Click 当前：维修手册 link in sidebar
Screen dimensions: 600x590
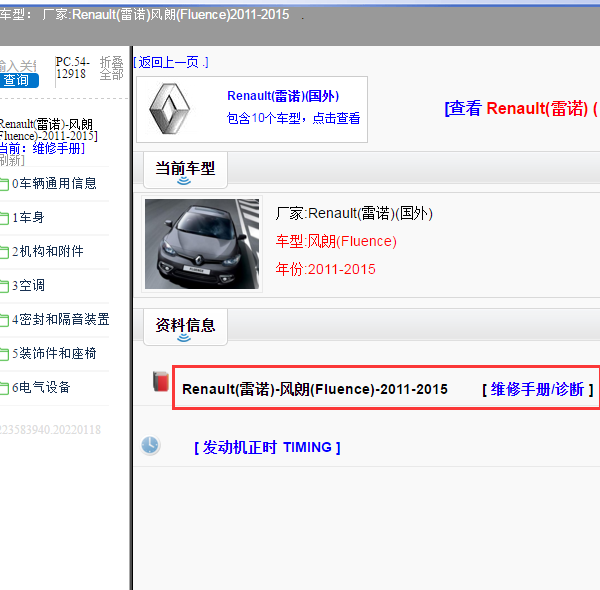pos(42,148)
